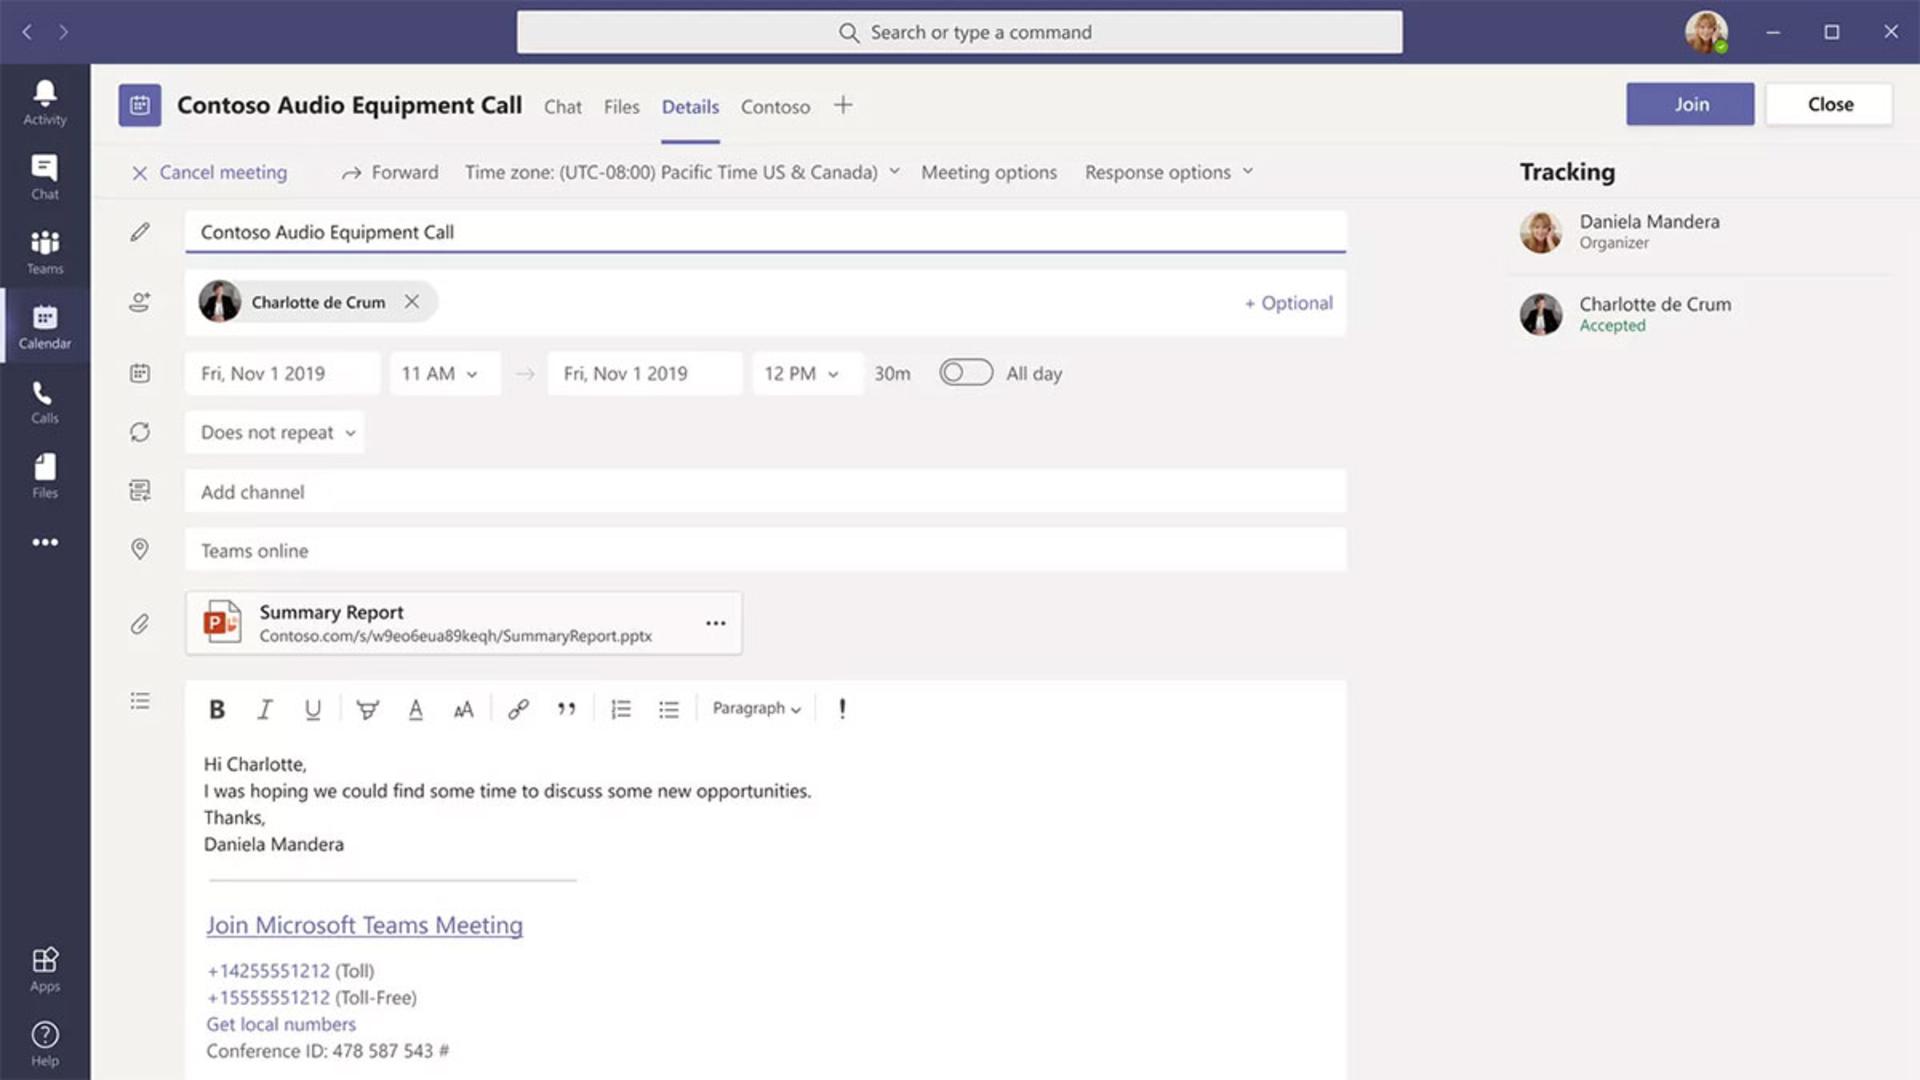Click the message body text
This screenshot has width=1920, height=1080.
point(507,804)
